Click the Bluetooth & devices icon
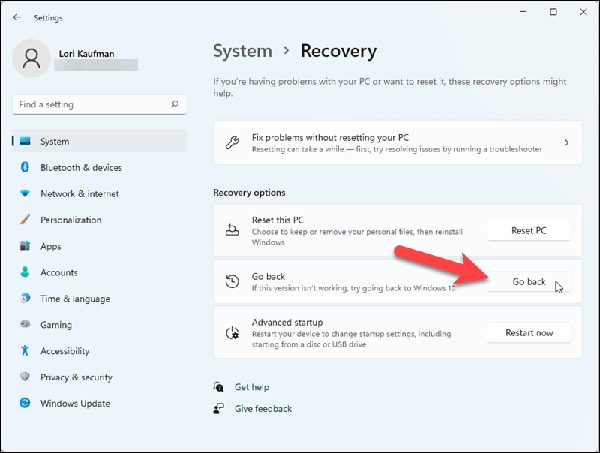This screenshot has height=453, width=600. [25, 168]
